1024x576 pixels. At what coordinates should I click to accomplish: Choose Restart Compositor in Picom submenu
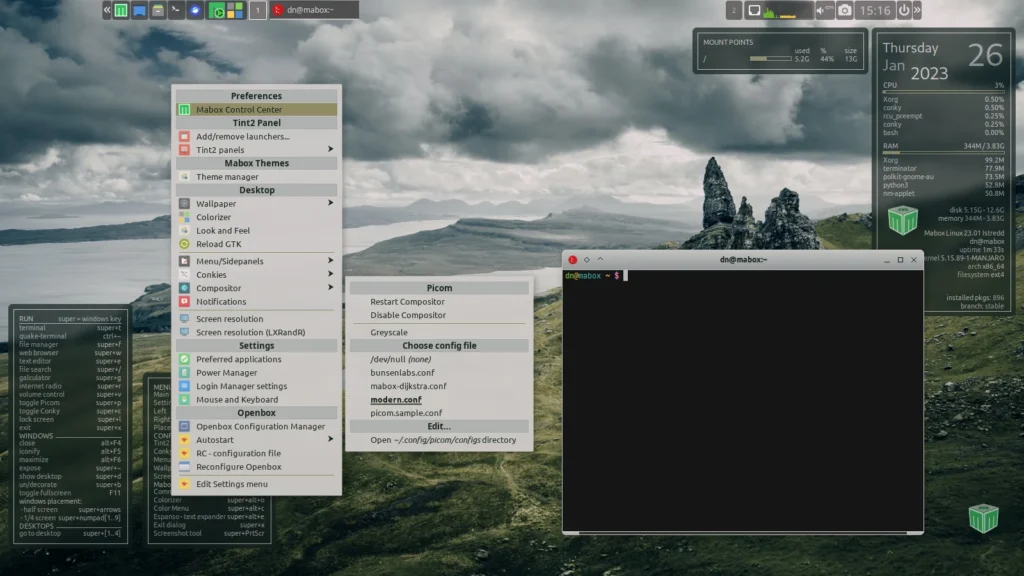pyautogui.click(x=439, y=302)
